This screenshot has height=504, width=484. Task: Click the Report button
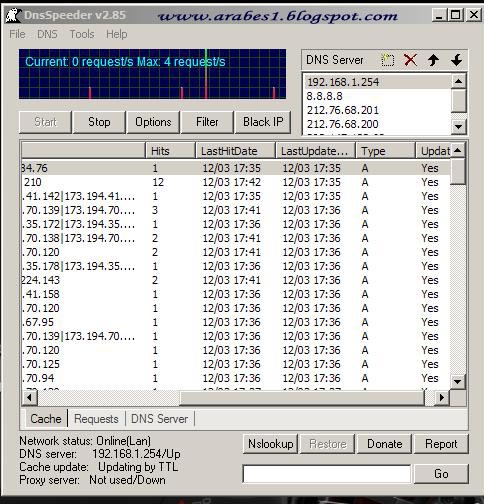[441, 444]
